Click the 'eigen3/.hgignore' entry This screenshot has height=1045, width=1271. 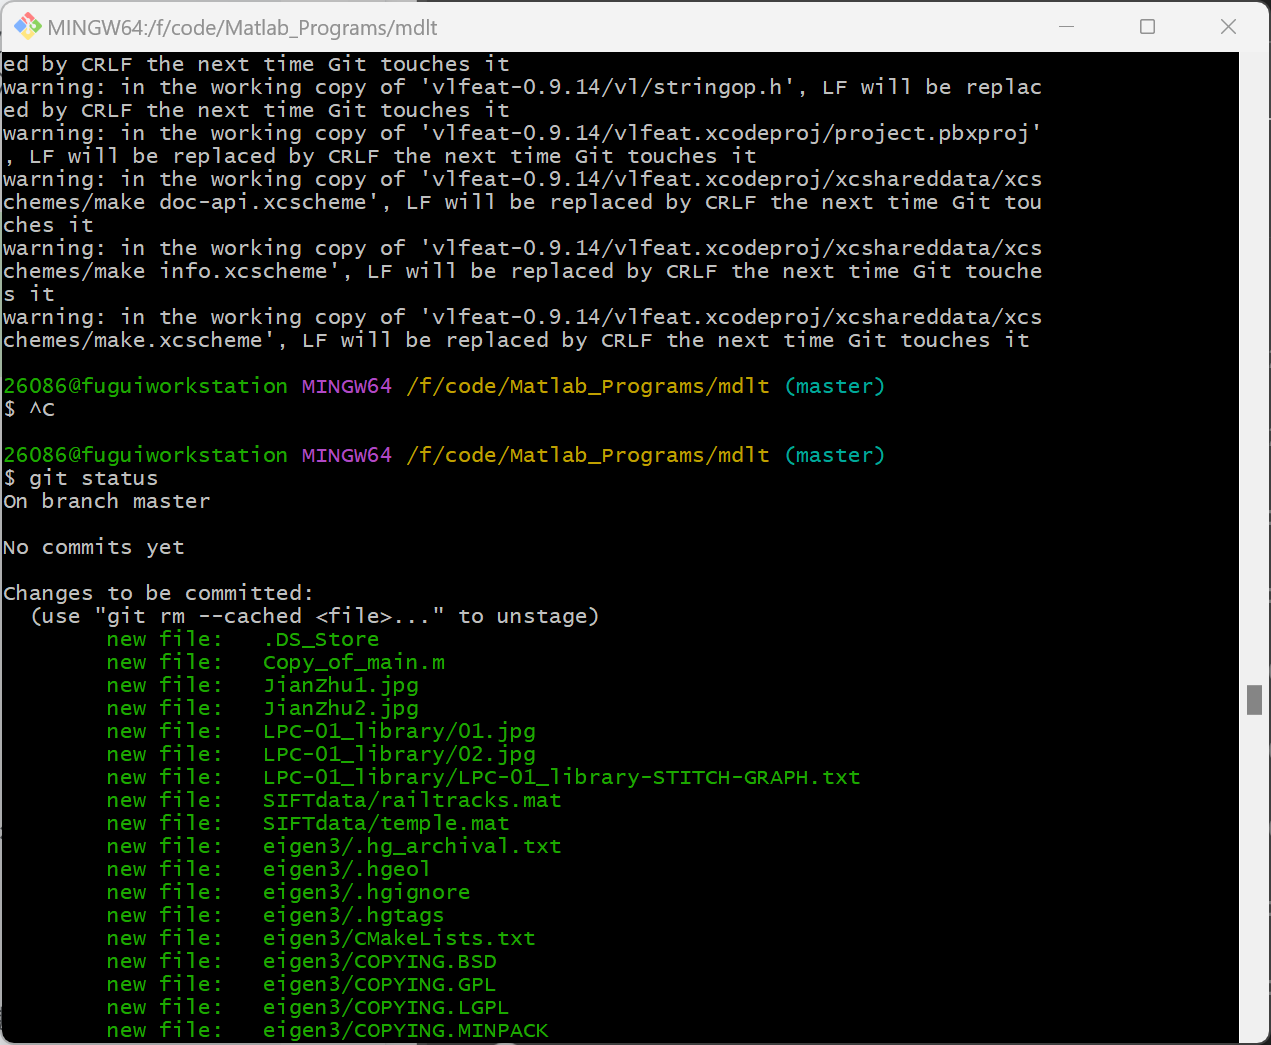coord(367,892)
